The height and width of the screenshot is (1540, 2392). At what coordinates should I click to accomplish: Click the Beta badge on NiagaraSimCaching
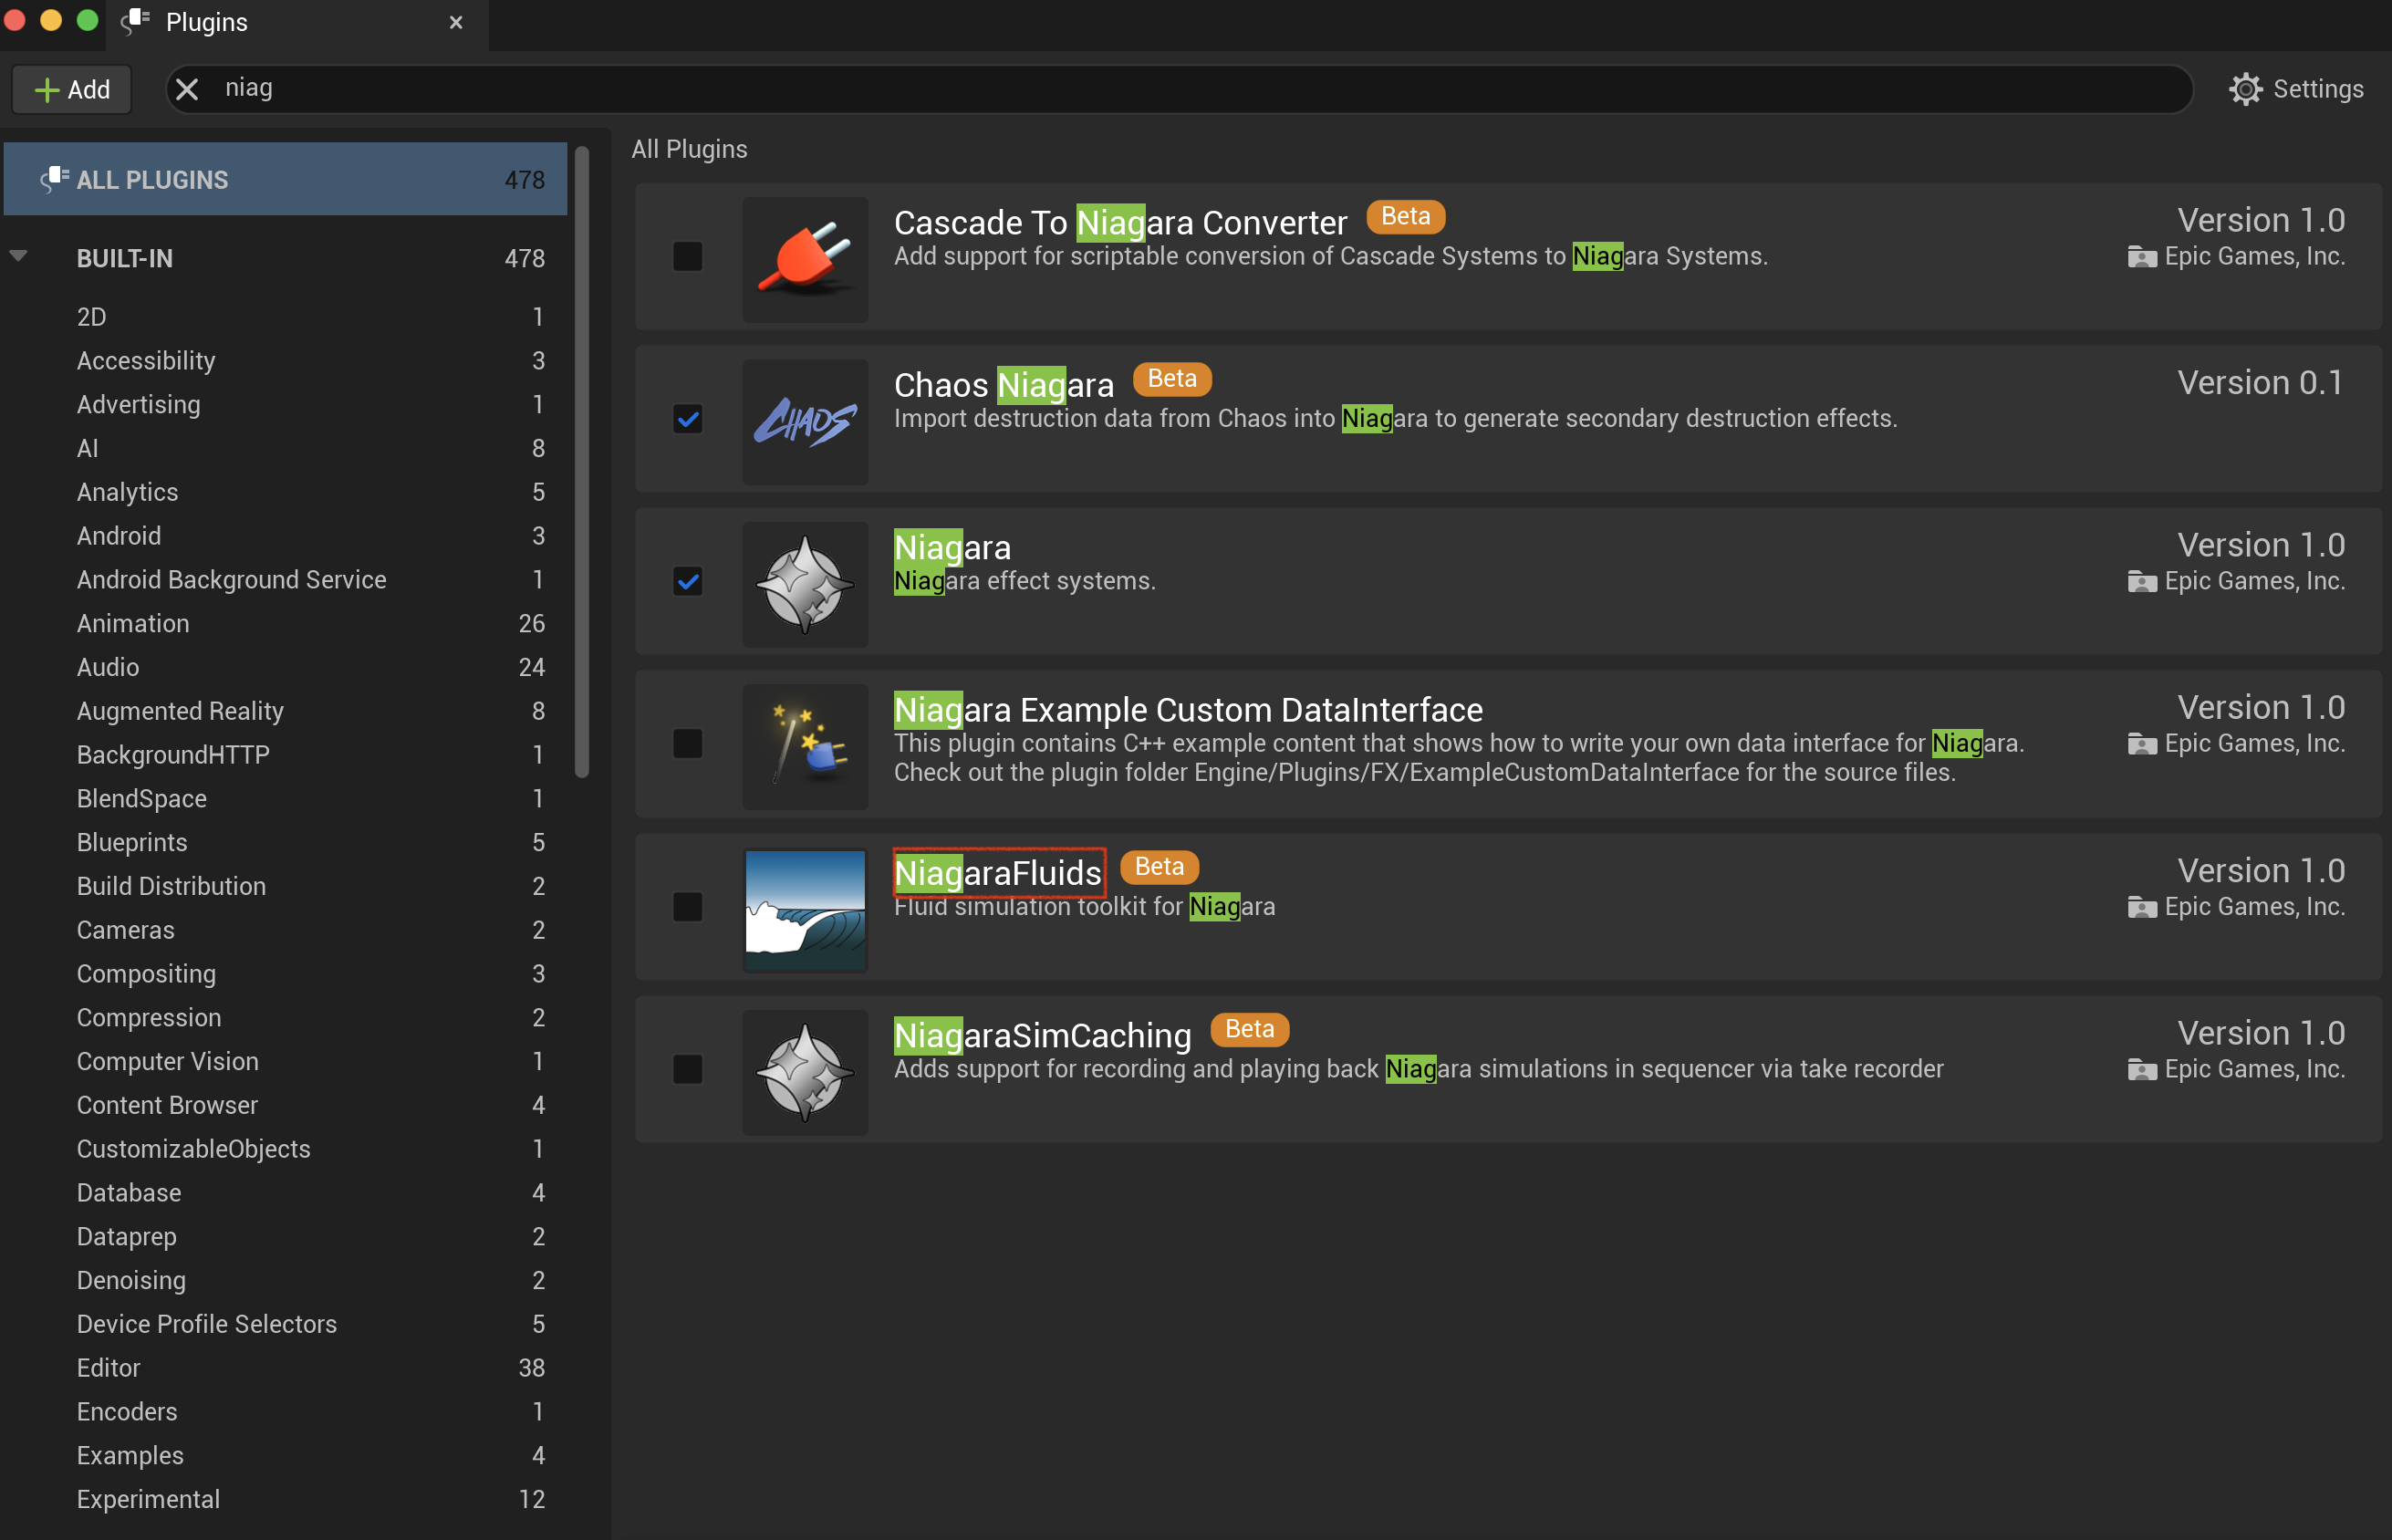coord(1249,1029)
